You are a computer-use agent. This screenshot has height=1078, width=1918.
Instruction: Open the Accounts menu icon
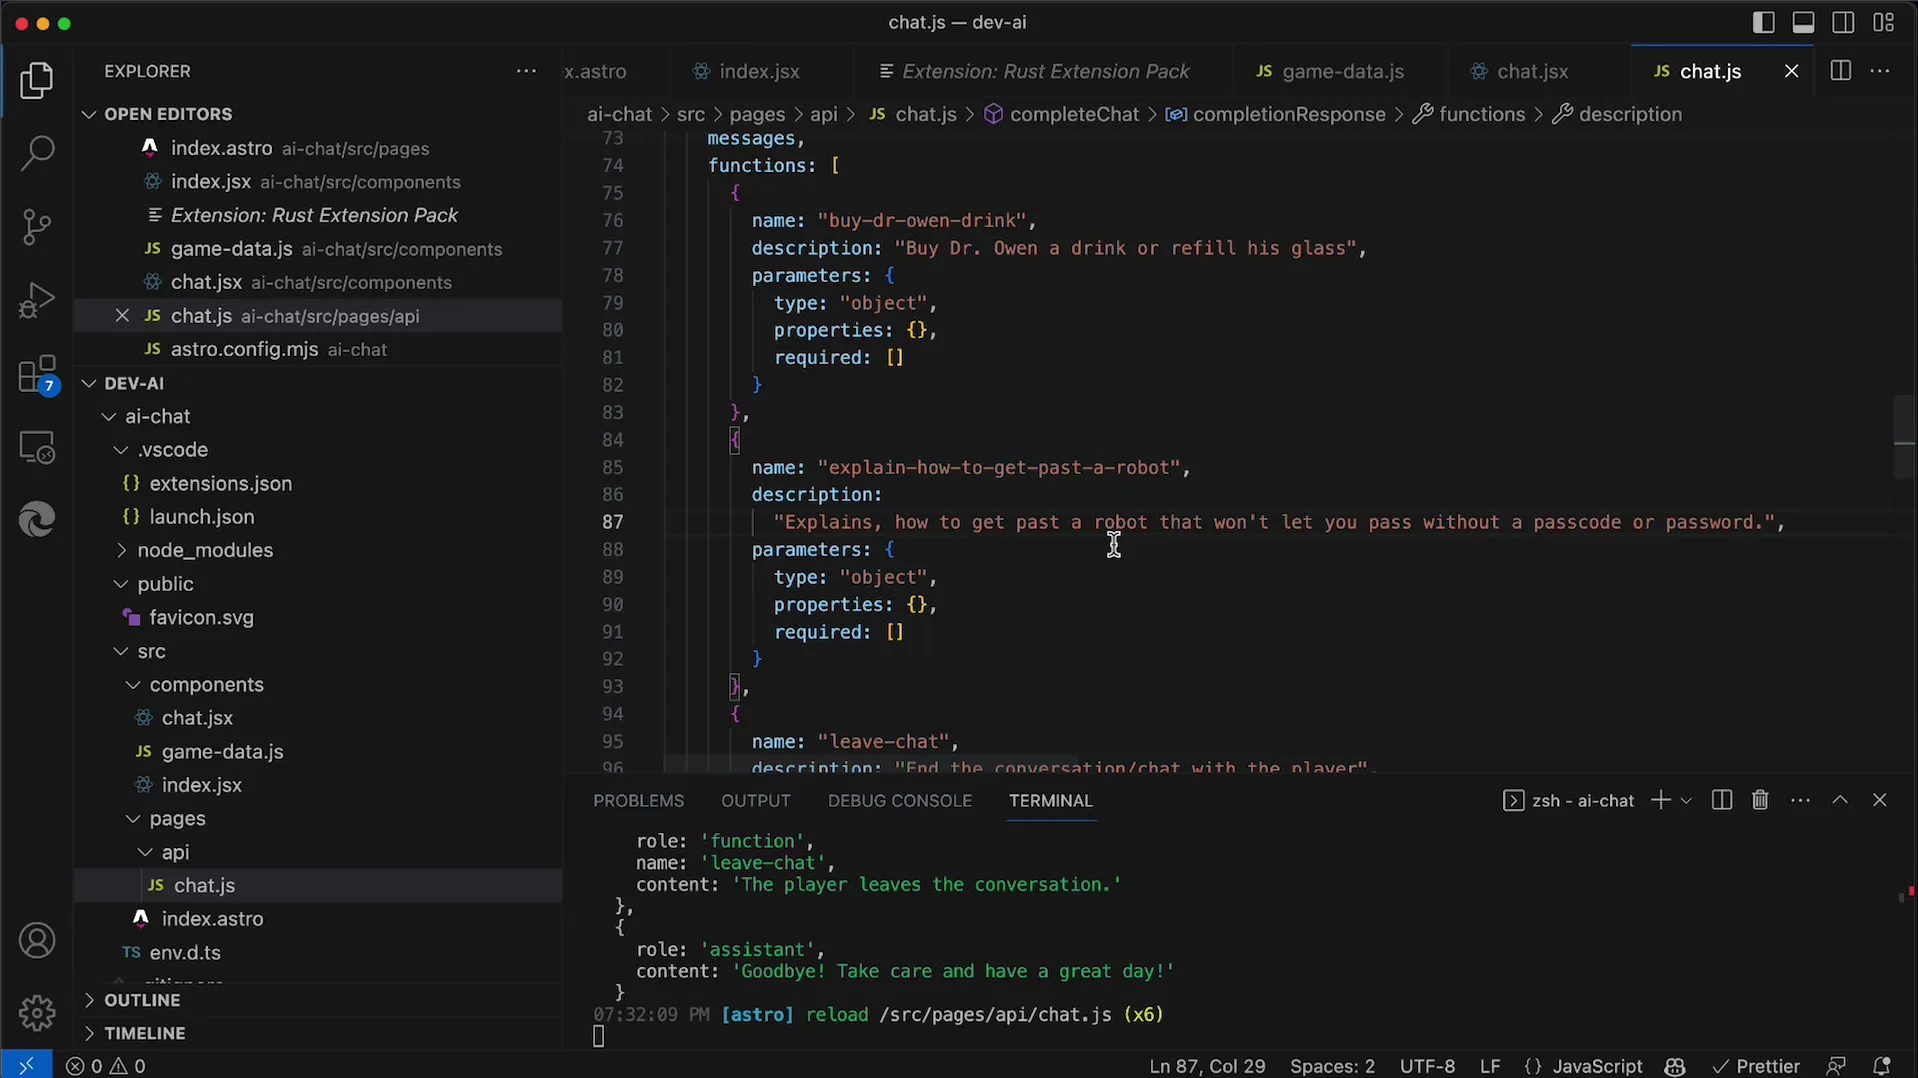coord(37,941)
